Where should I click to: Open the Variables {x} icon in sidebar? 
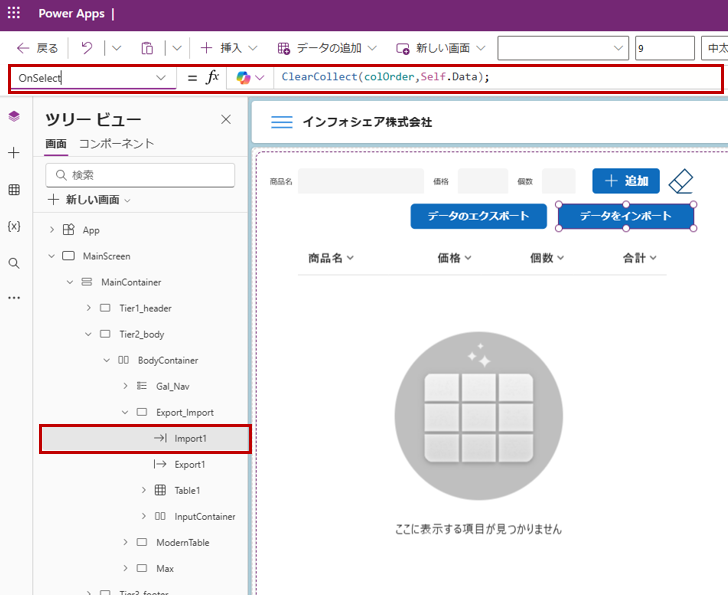click(x=14, y=226)
